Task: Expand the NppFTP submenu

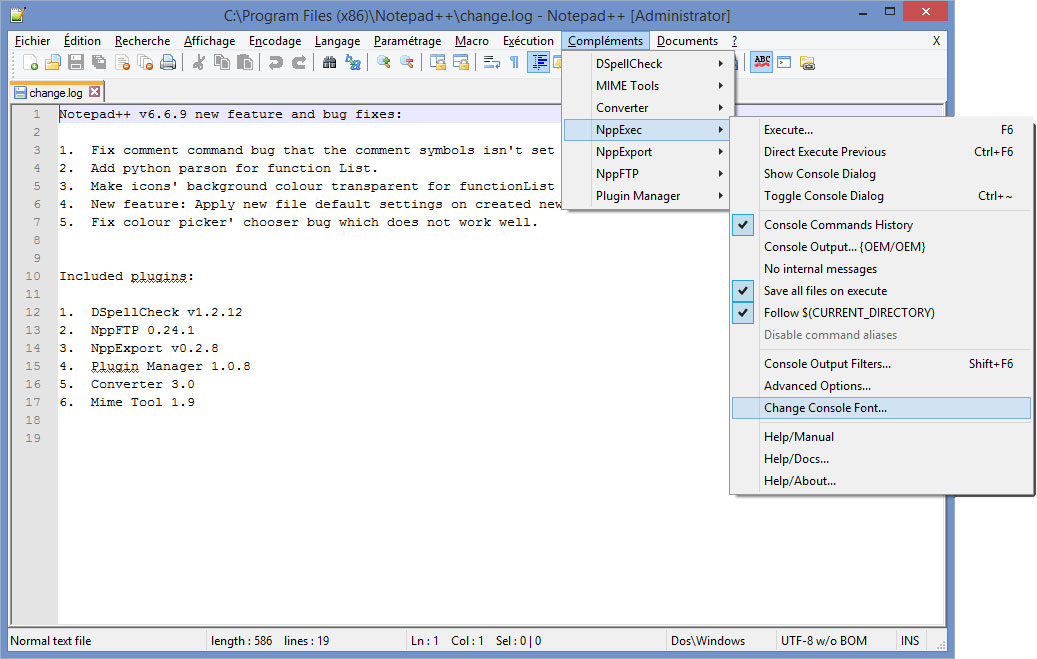Action: tap(645, 174)
